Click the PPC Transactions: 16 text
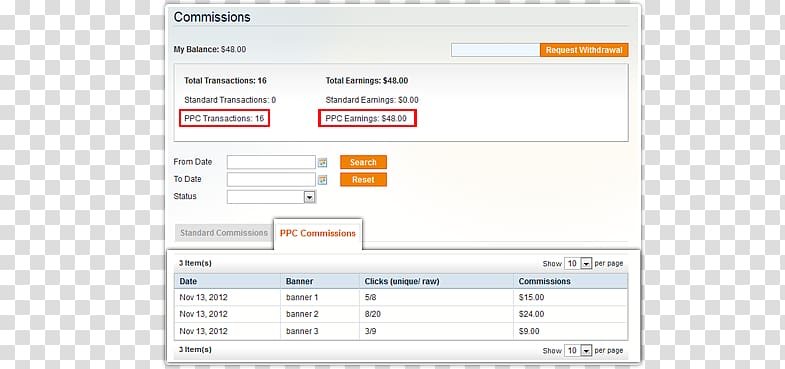 pos(224,119)
